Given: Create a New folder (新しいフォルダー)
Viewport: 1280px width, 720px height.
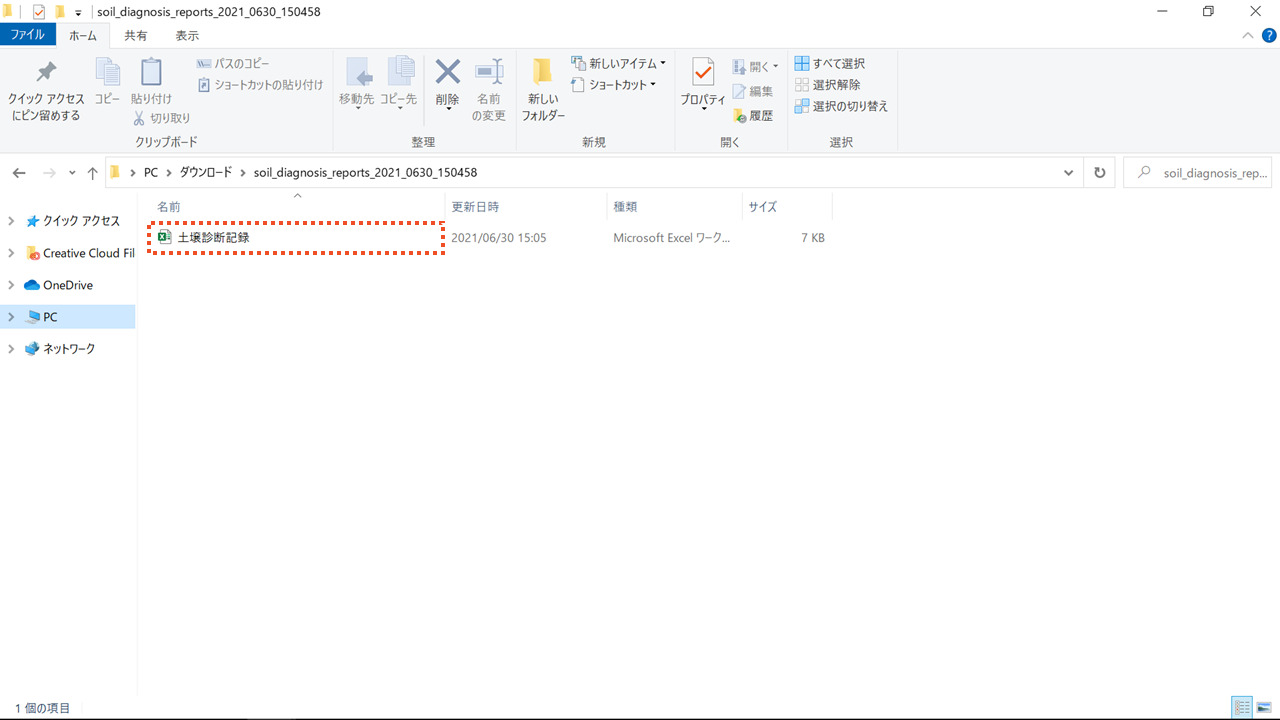Looking at the screenshot, I should point(543,90).
